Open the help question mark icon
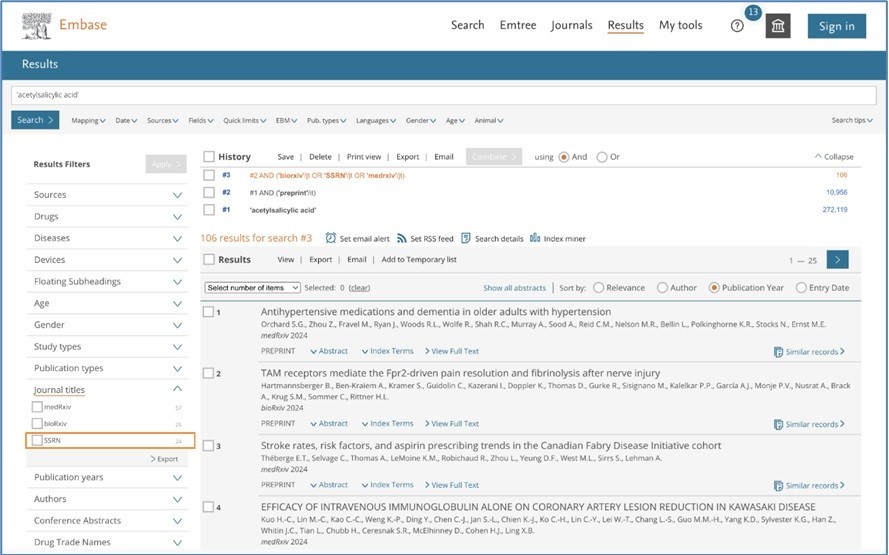889x555 pixels. coord(737,26)
